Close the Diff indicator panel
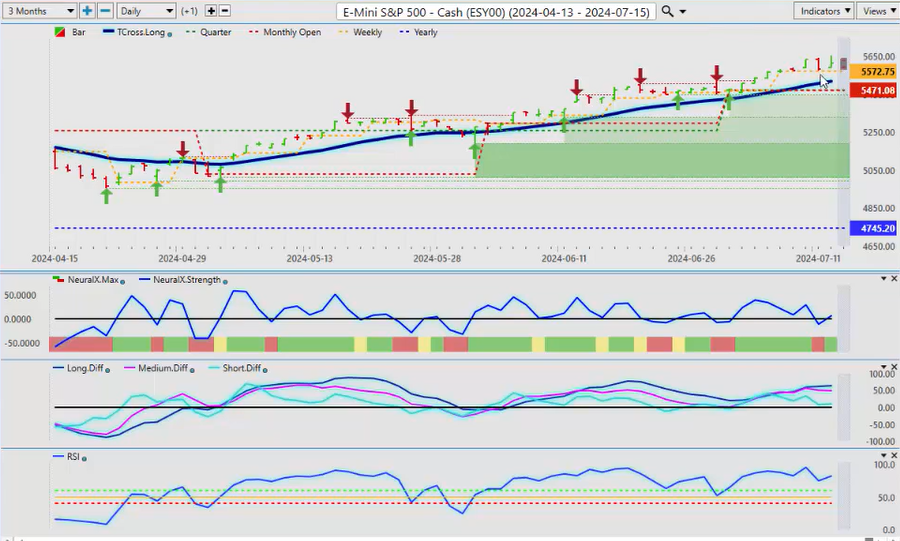 (x=894, y=367)
